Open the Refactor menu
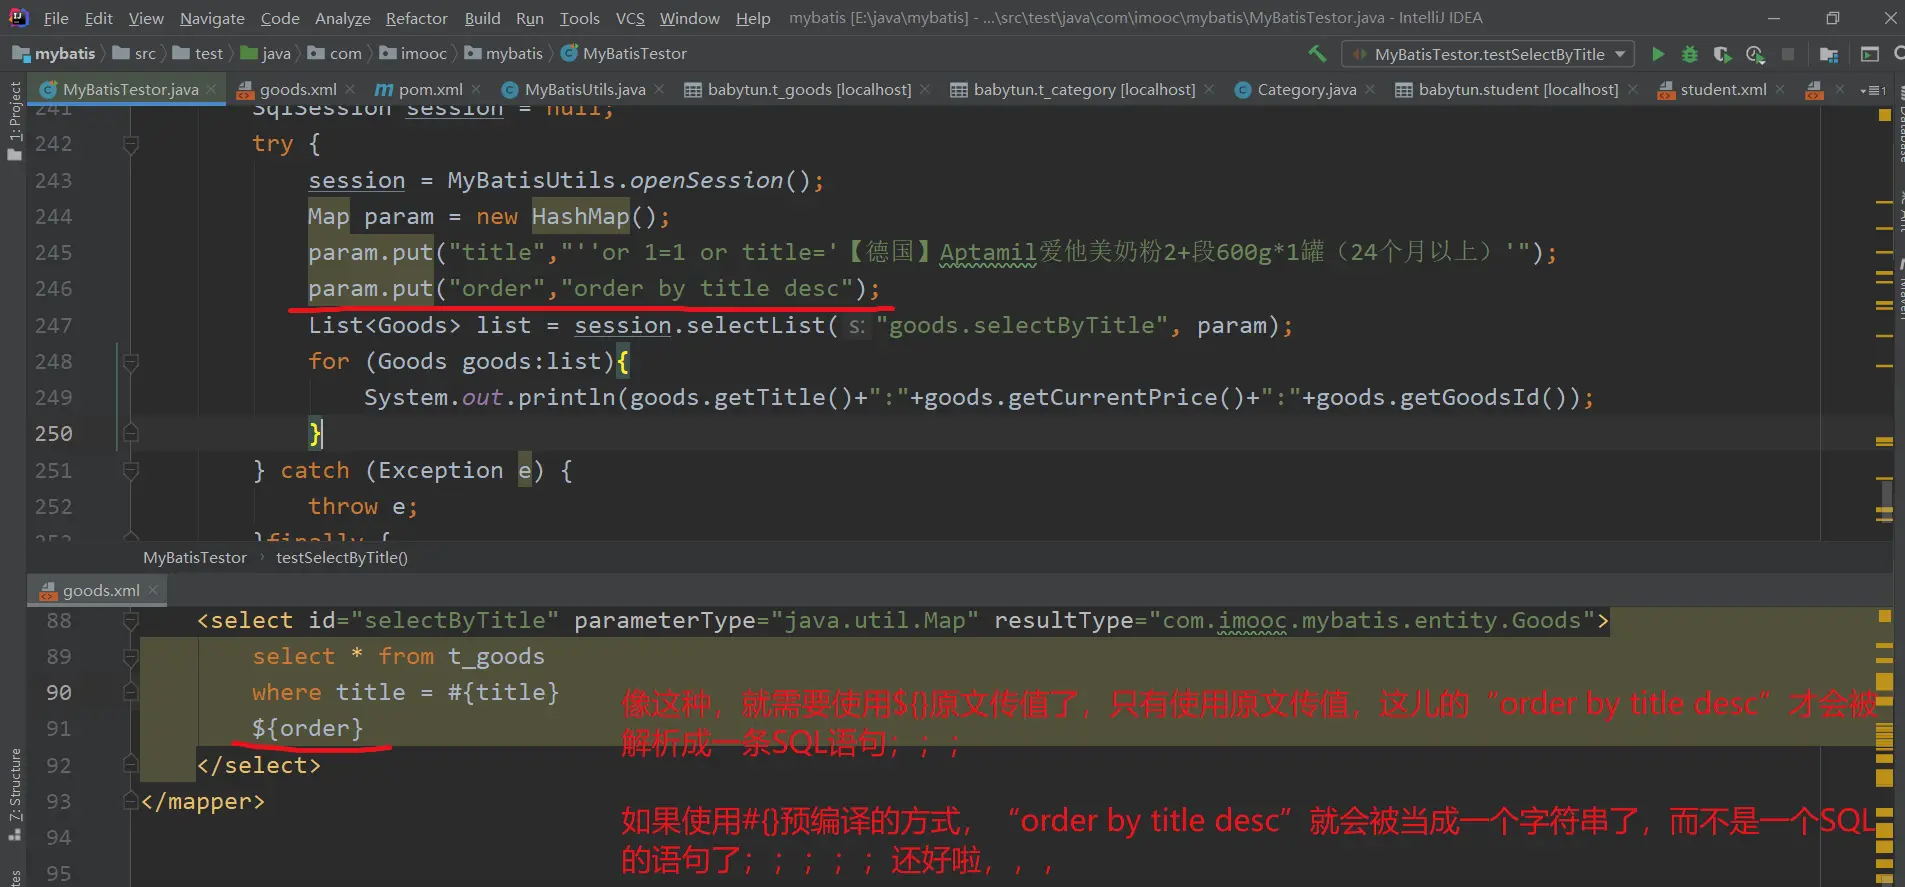Screen dimensions: 1905x887 coord(416,18)
